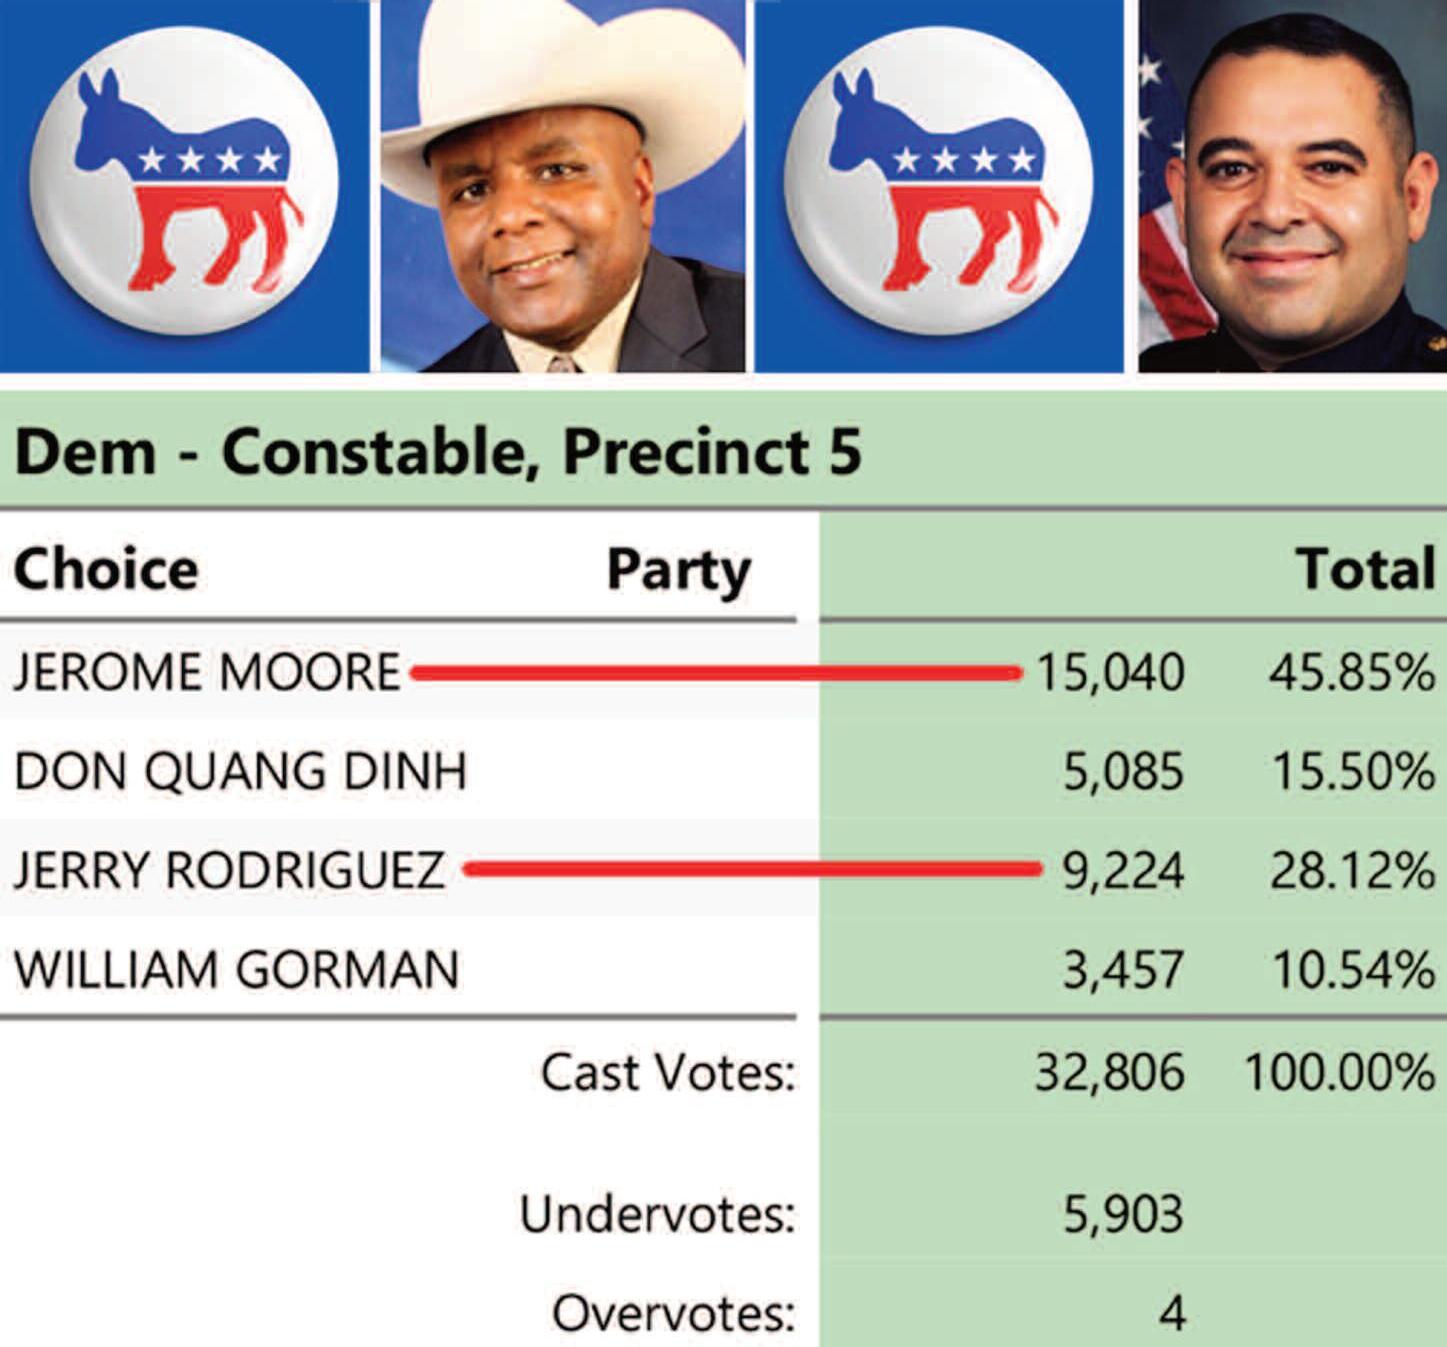
Task: Click the Party column header
Action: (679, 571)
